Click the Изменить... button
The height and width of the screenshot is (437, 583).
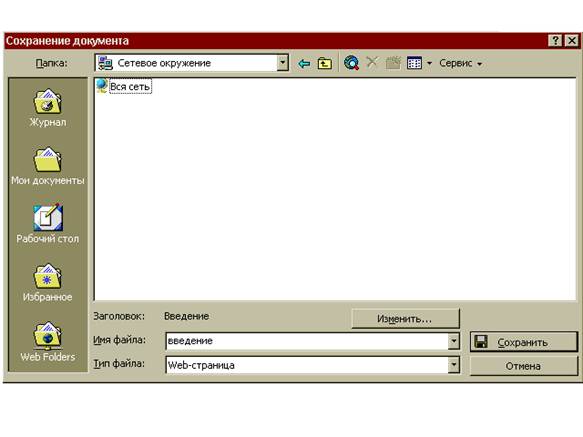[x=405, y=319]
